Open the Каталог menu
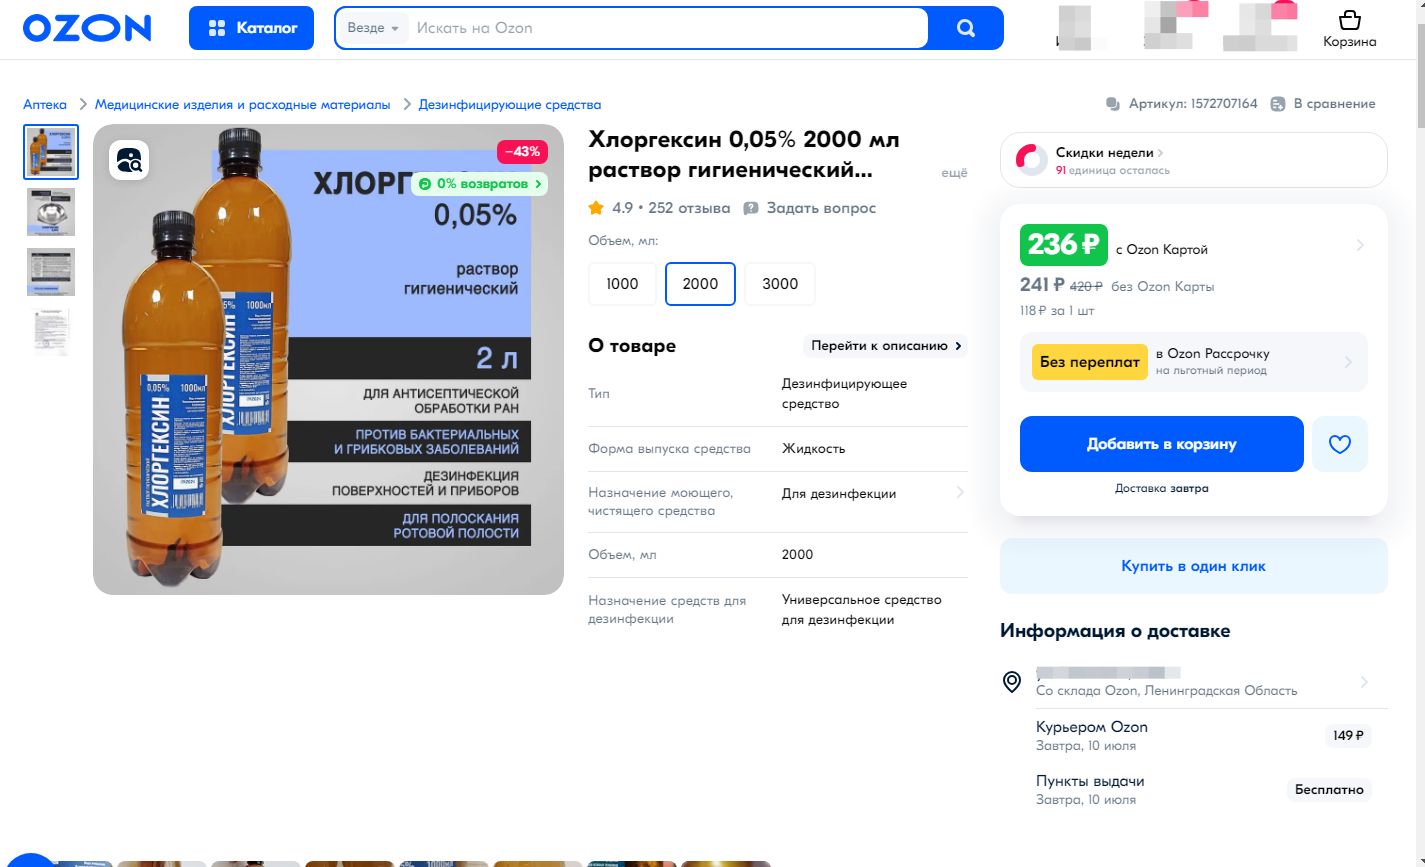The height and width of the screenshot is (867, 1425). point(251,28)
